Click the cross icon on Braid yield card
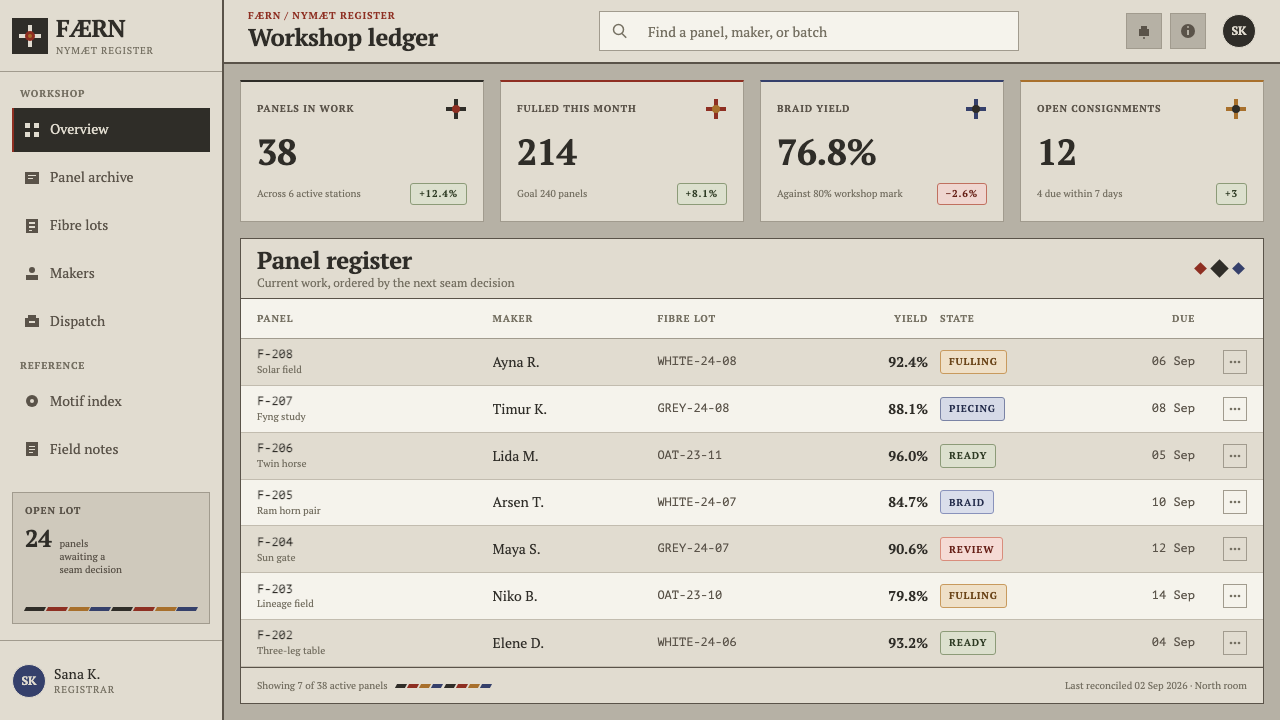This screenshot has height=720, width=1280. click(976, 109)
